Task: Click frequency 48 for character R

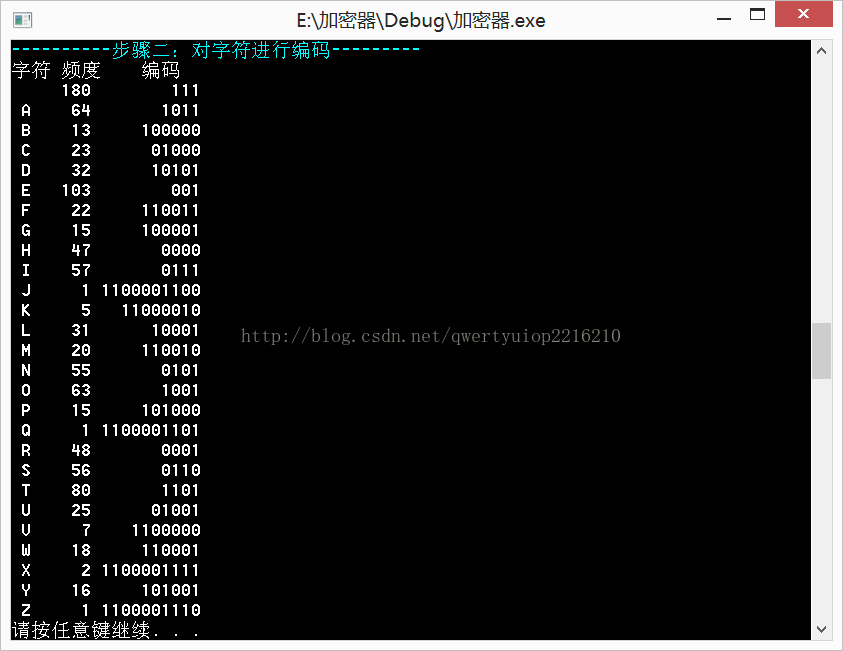Action: pyautogui.click(x=81, y=450)
